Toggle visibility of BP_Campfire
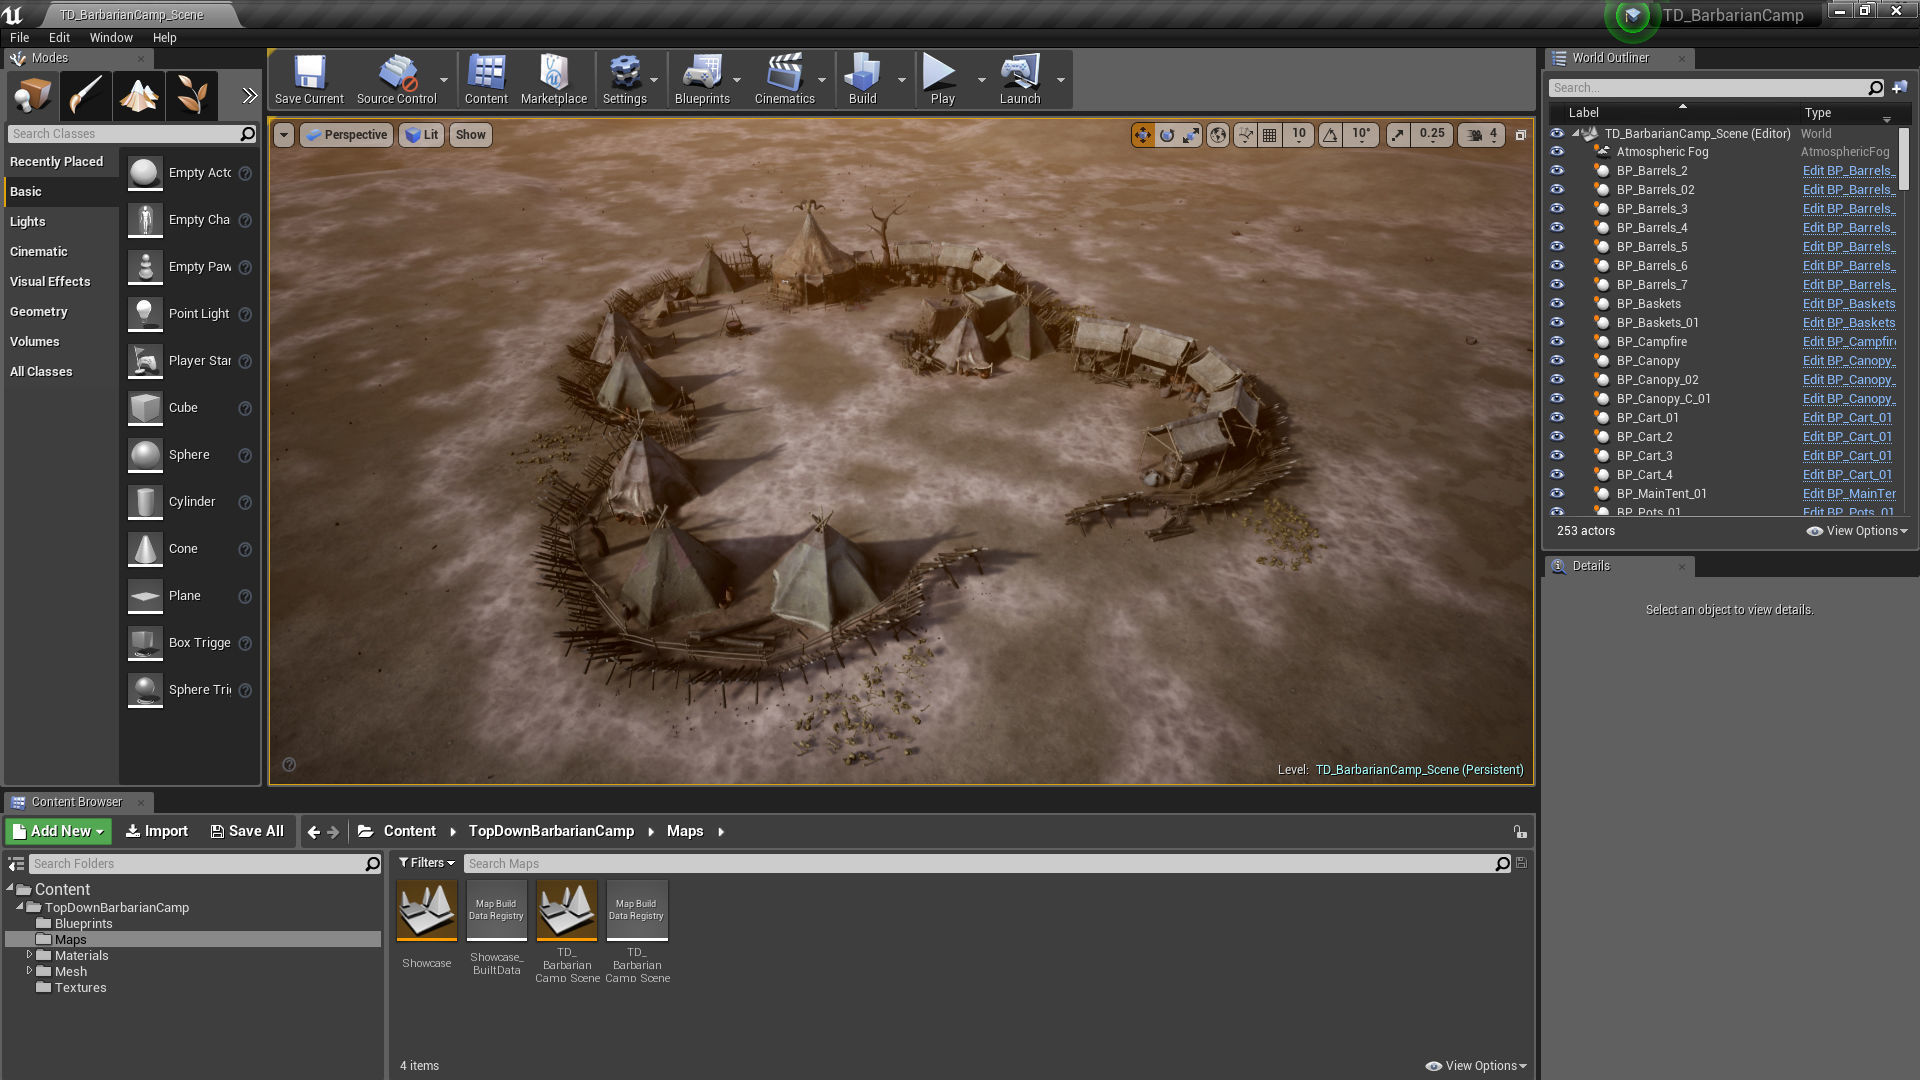The height and width of the screenshot is (1080, 1920). tap(1557, 342)
